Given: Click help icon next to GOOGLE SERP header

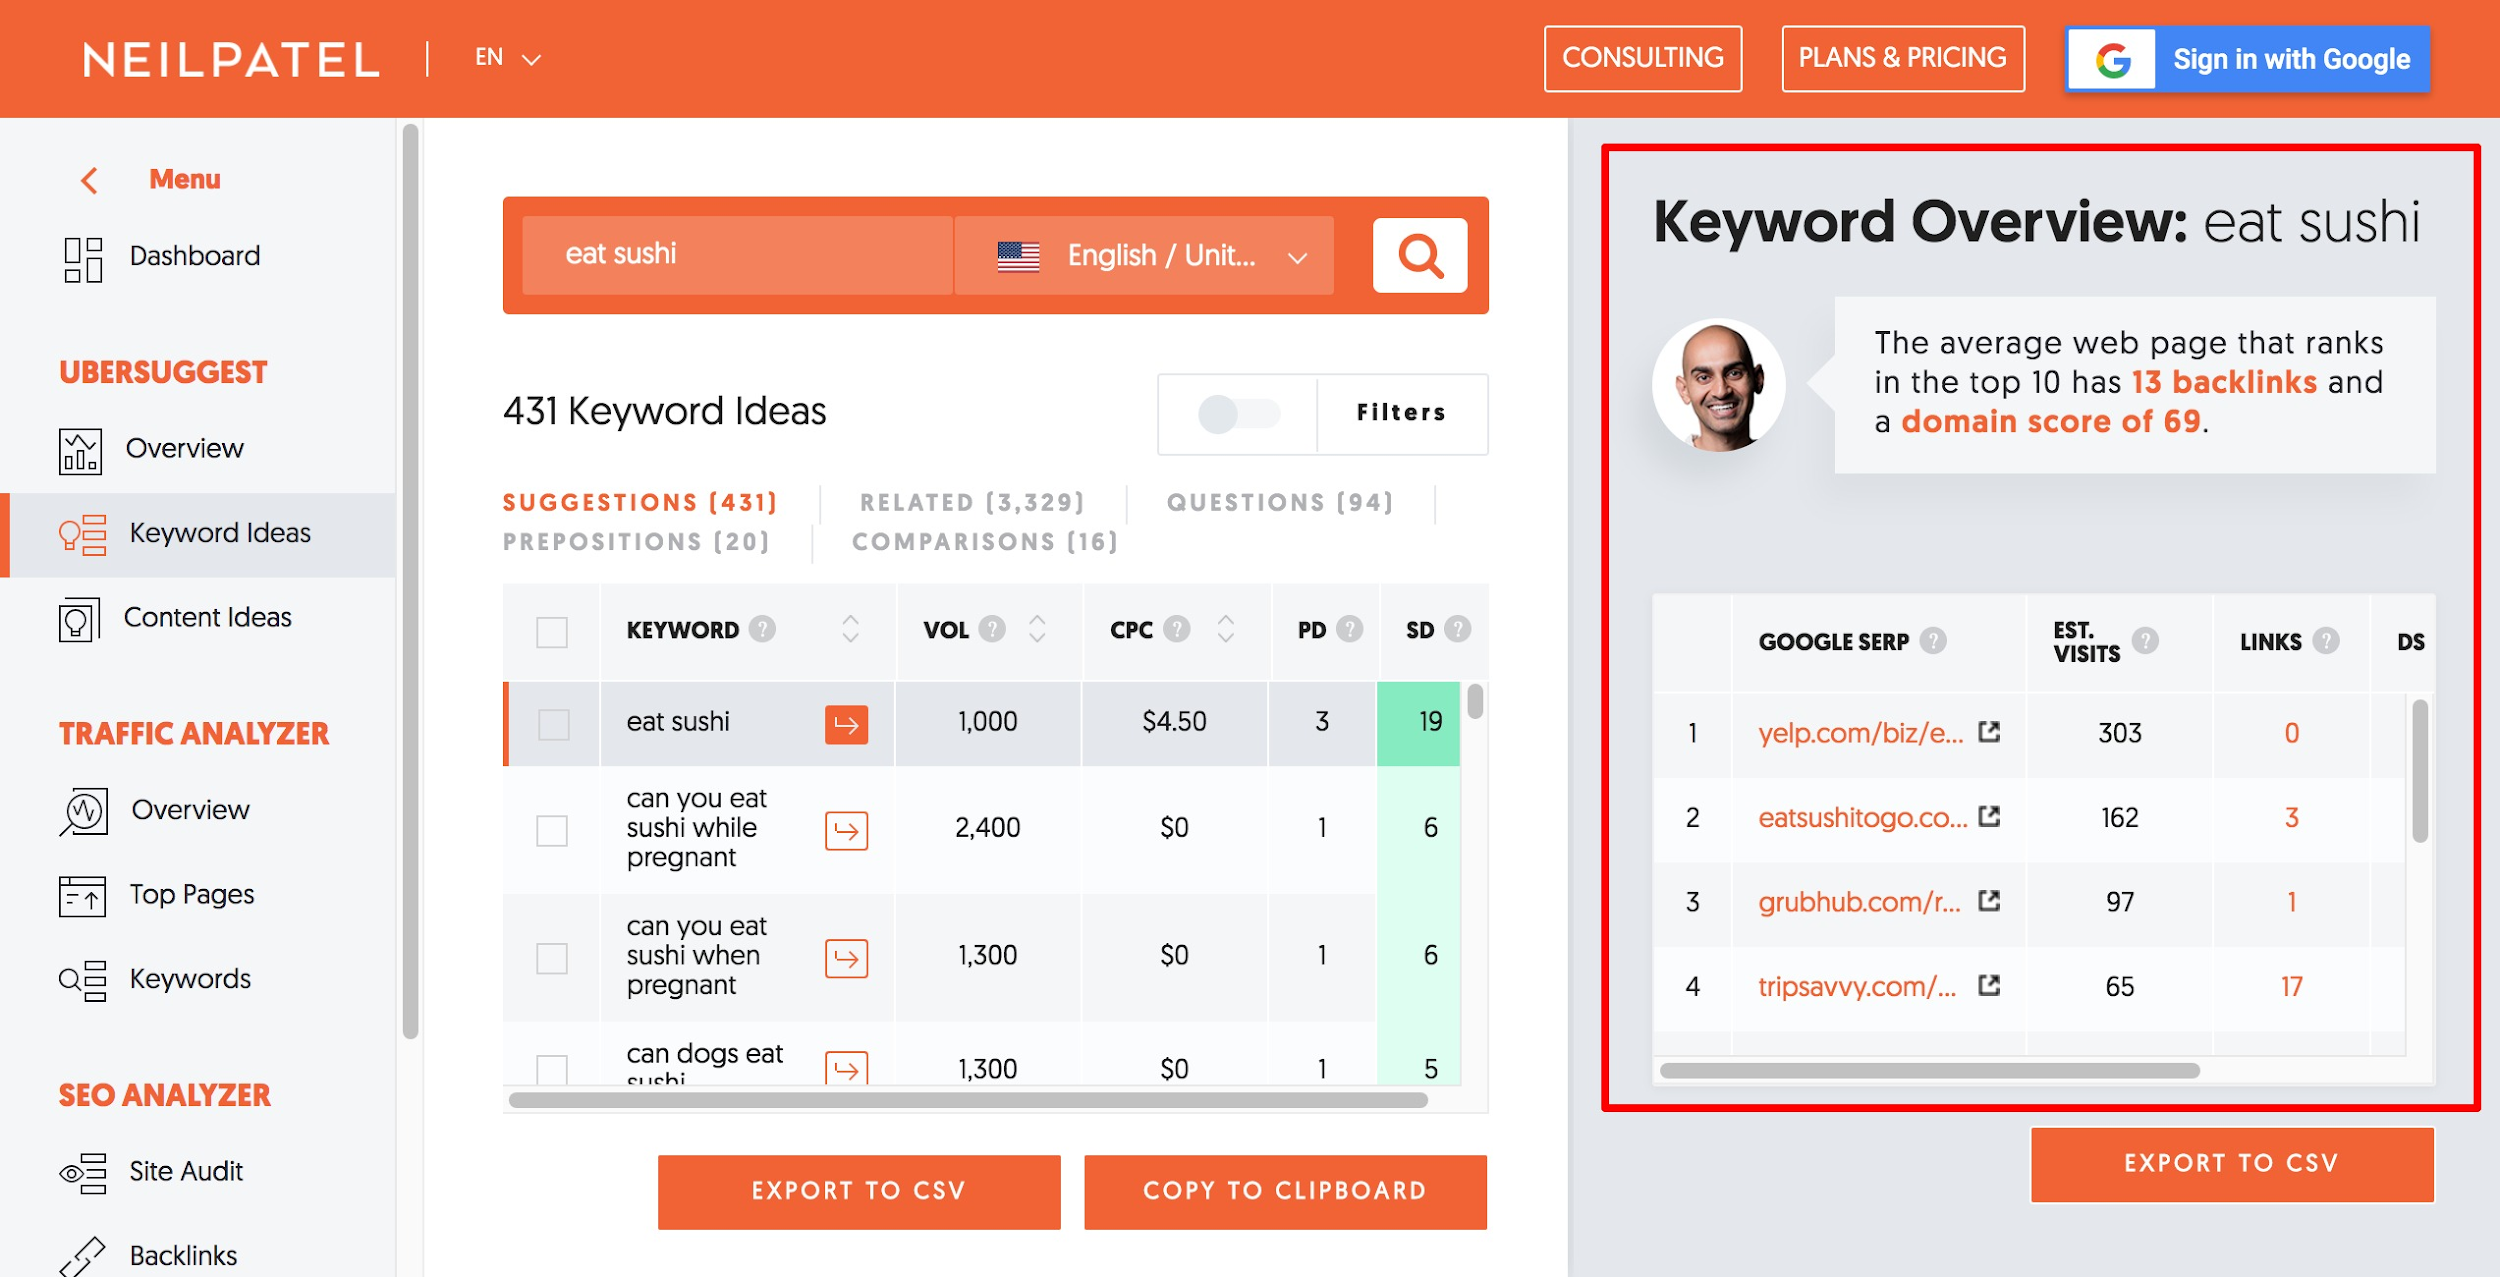Looking at the screenshot, I should (1933, 641).
